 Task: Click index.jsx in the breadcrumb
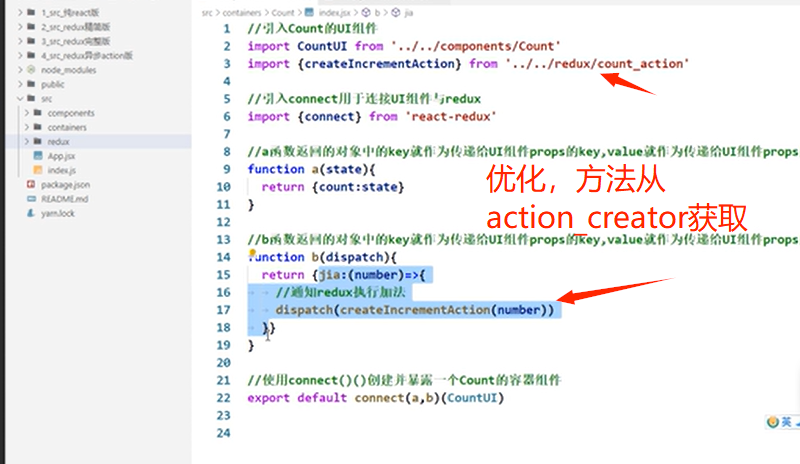(334, 13)
